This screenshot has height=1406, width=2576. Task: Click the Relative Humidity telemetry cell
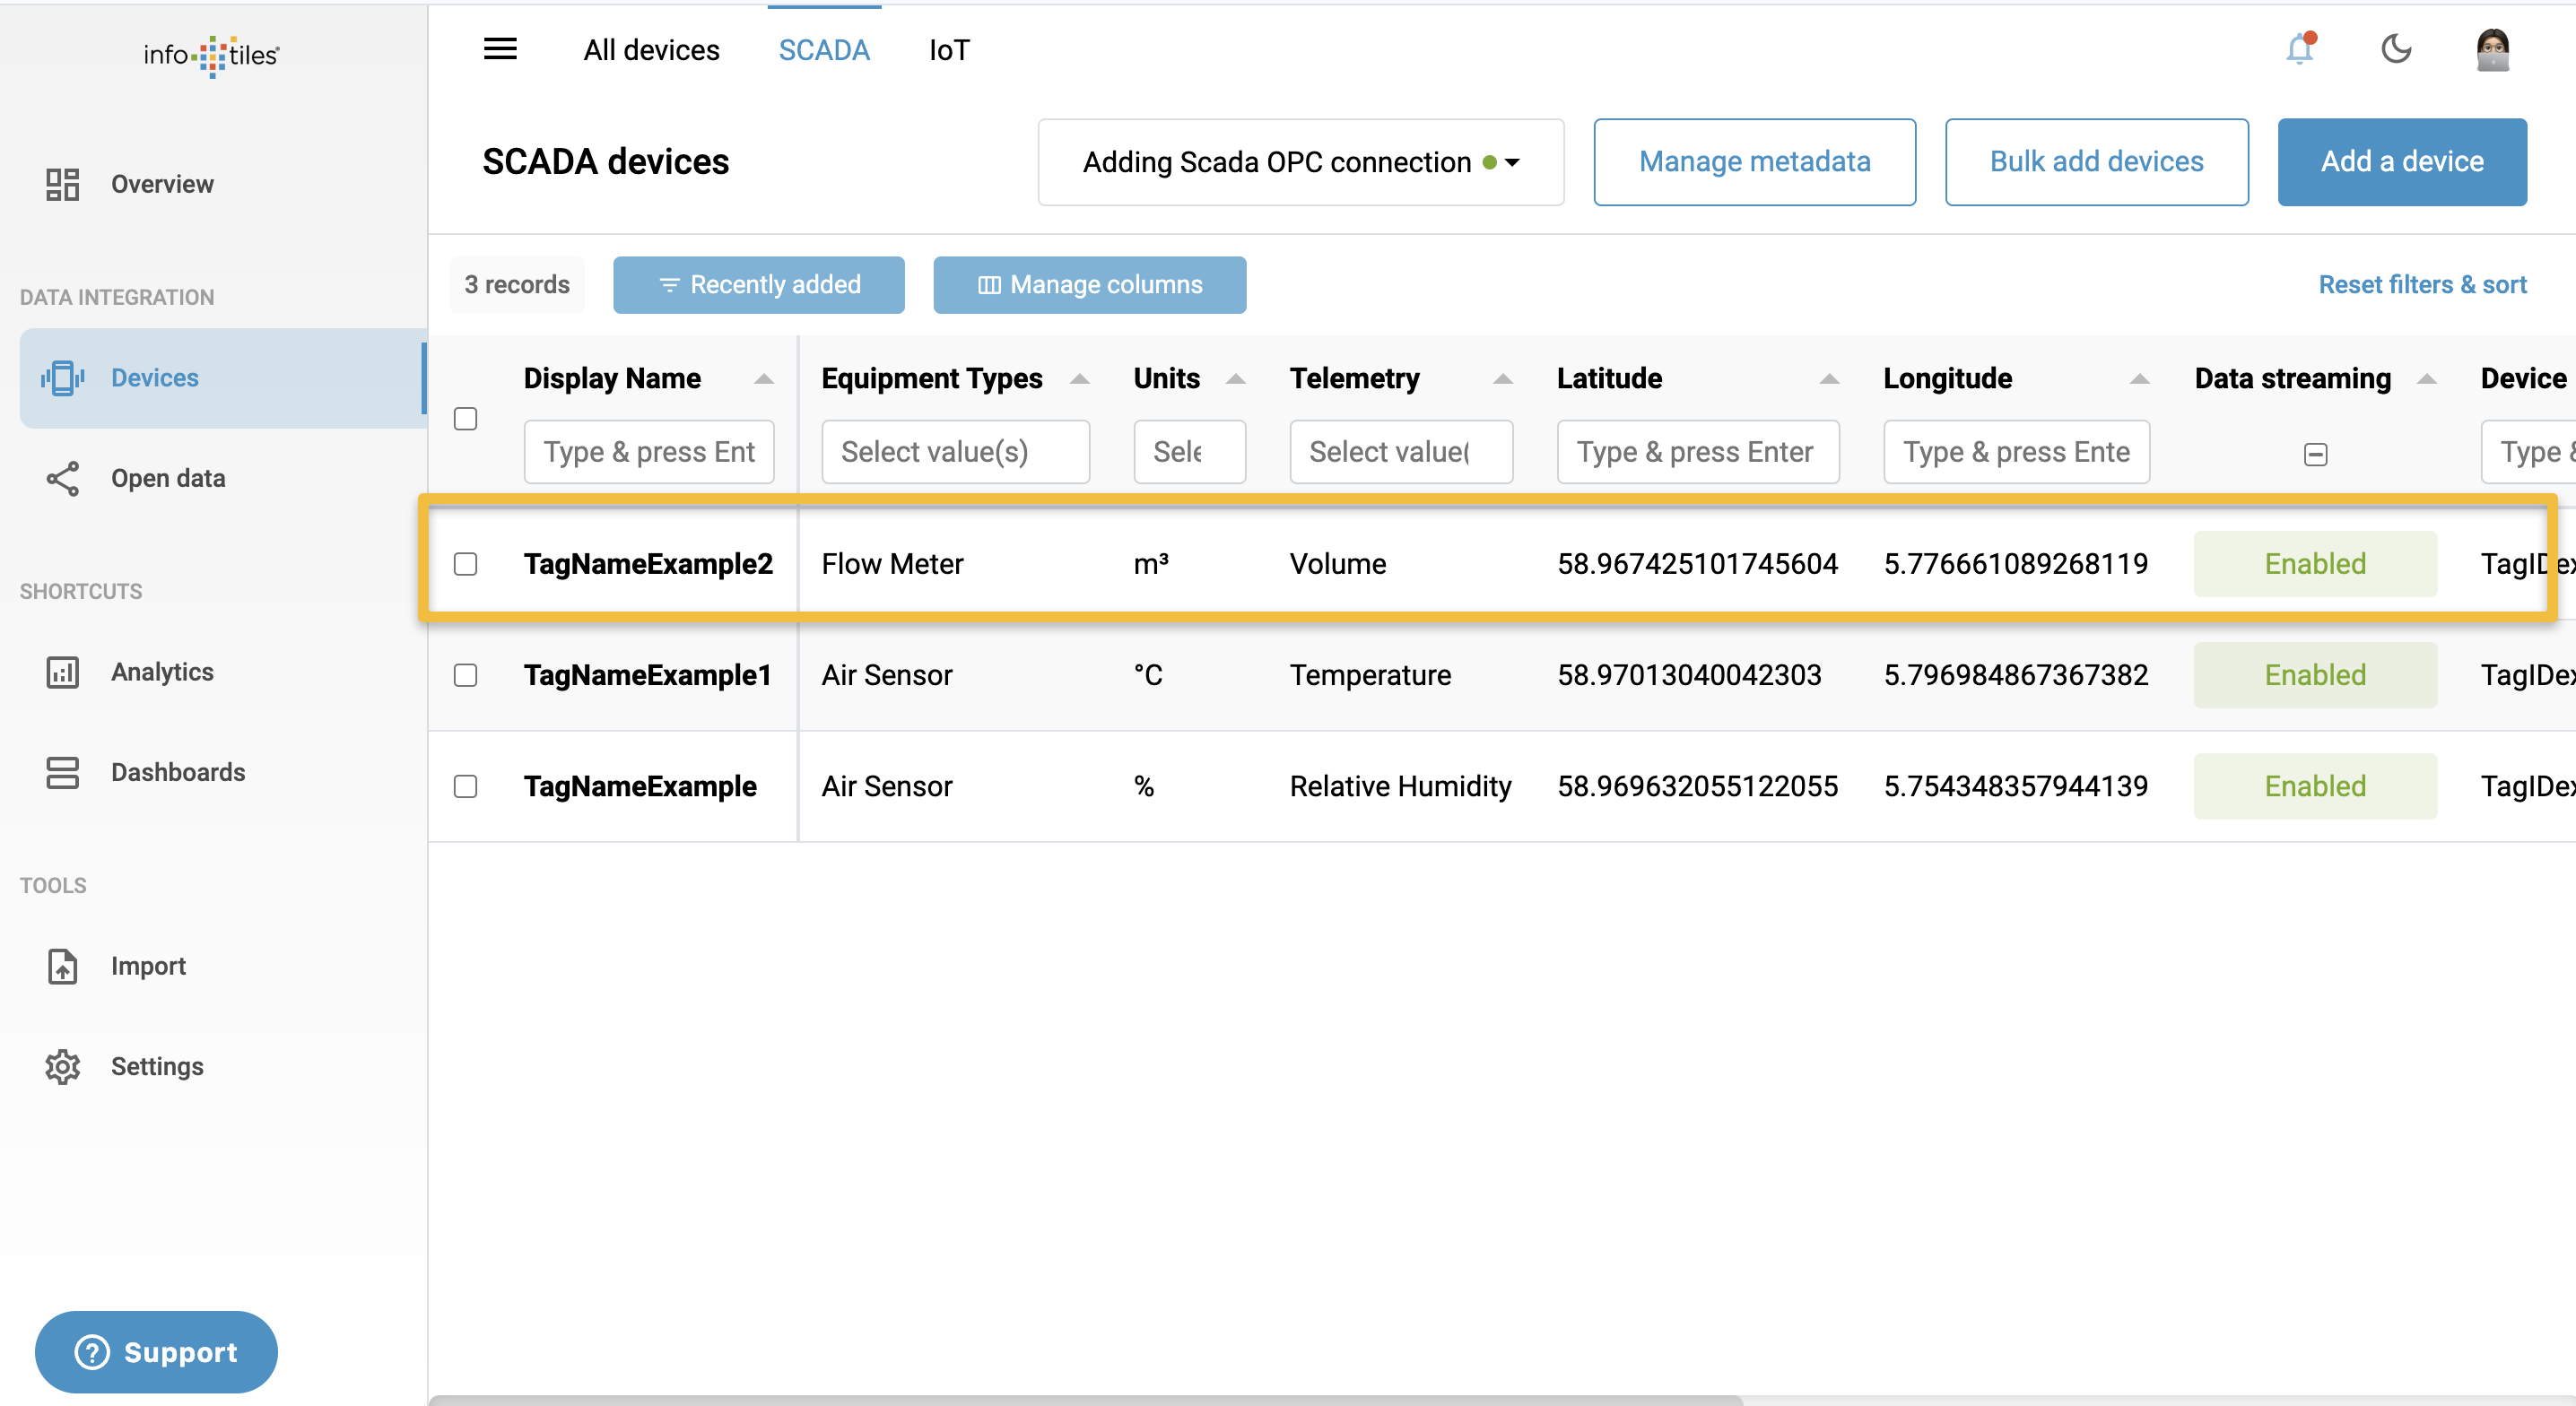tap(1400, 786)
